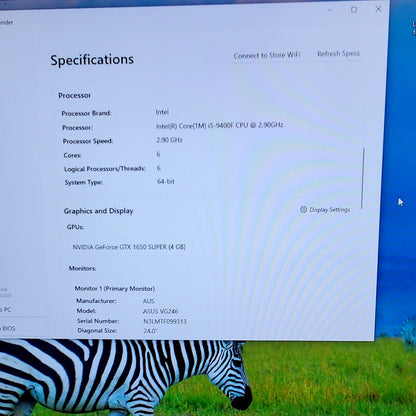Select Serial Number value N3LMTF099313
Viewport: 416px width, 416px height.
point(165,322)
